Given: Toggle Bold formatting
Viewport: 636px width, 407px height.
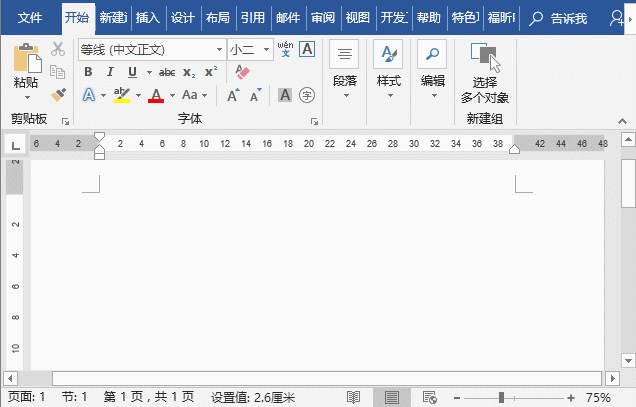Looking at the screenshot, I should (x=88, y=72).
